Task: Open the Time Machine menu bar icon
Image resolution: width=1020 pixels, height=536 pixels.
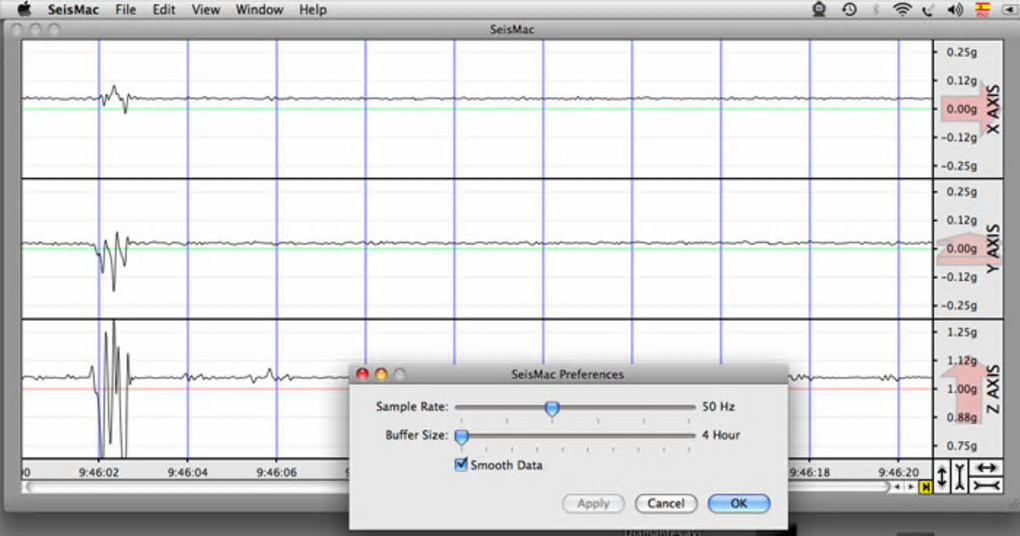Action: 849,9
